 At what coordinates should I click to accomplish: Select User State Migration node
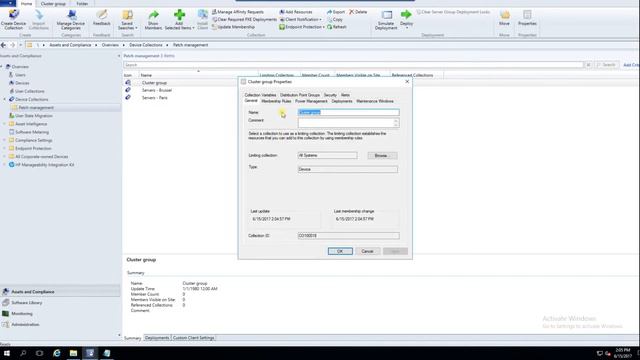pos(33,116)
